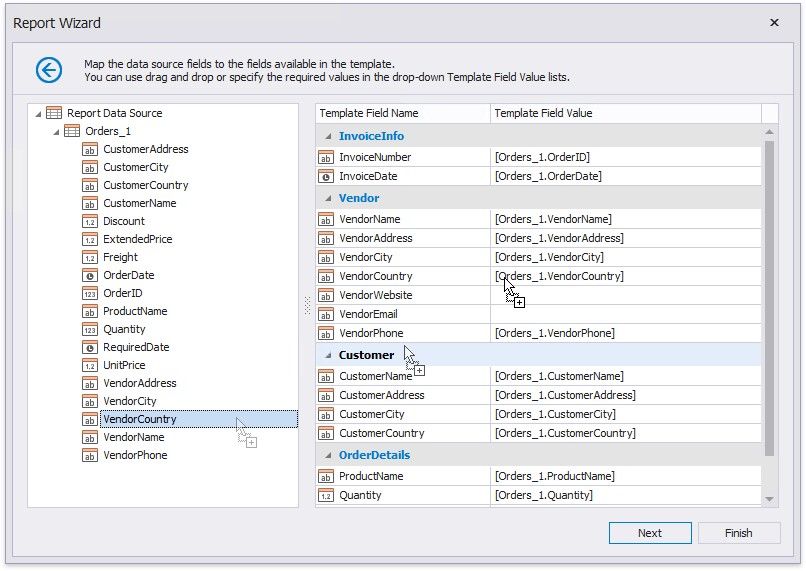Click the OrderDate clock type icon in tree
806x571 pixels.
(x=90, y=275)
